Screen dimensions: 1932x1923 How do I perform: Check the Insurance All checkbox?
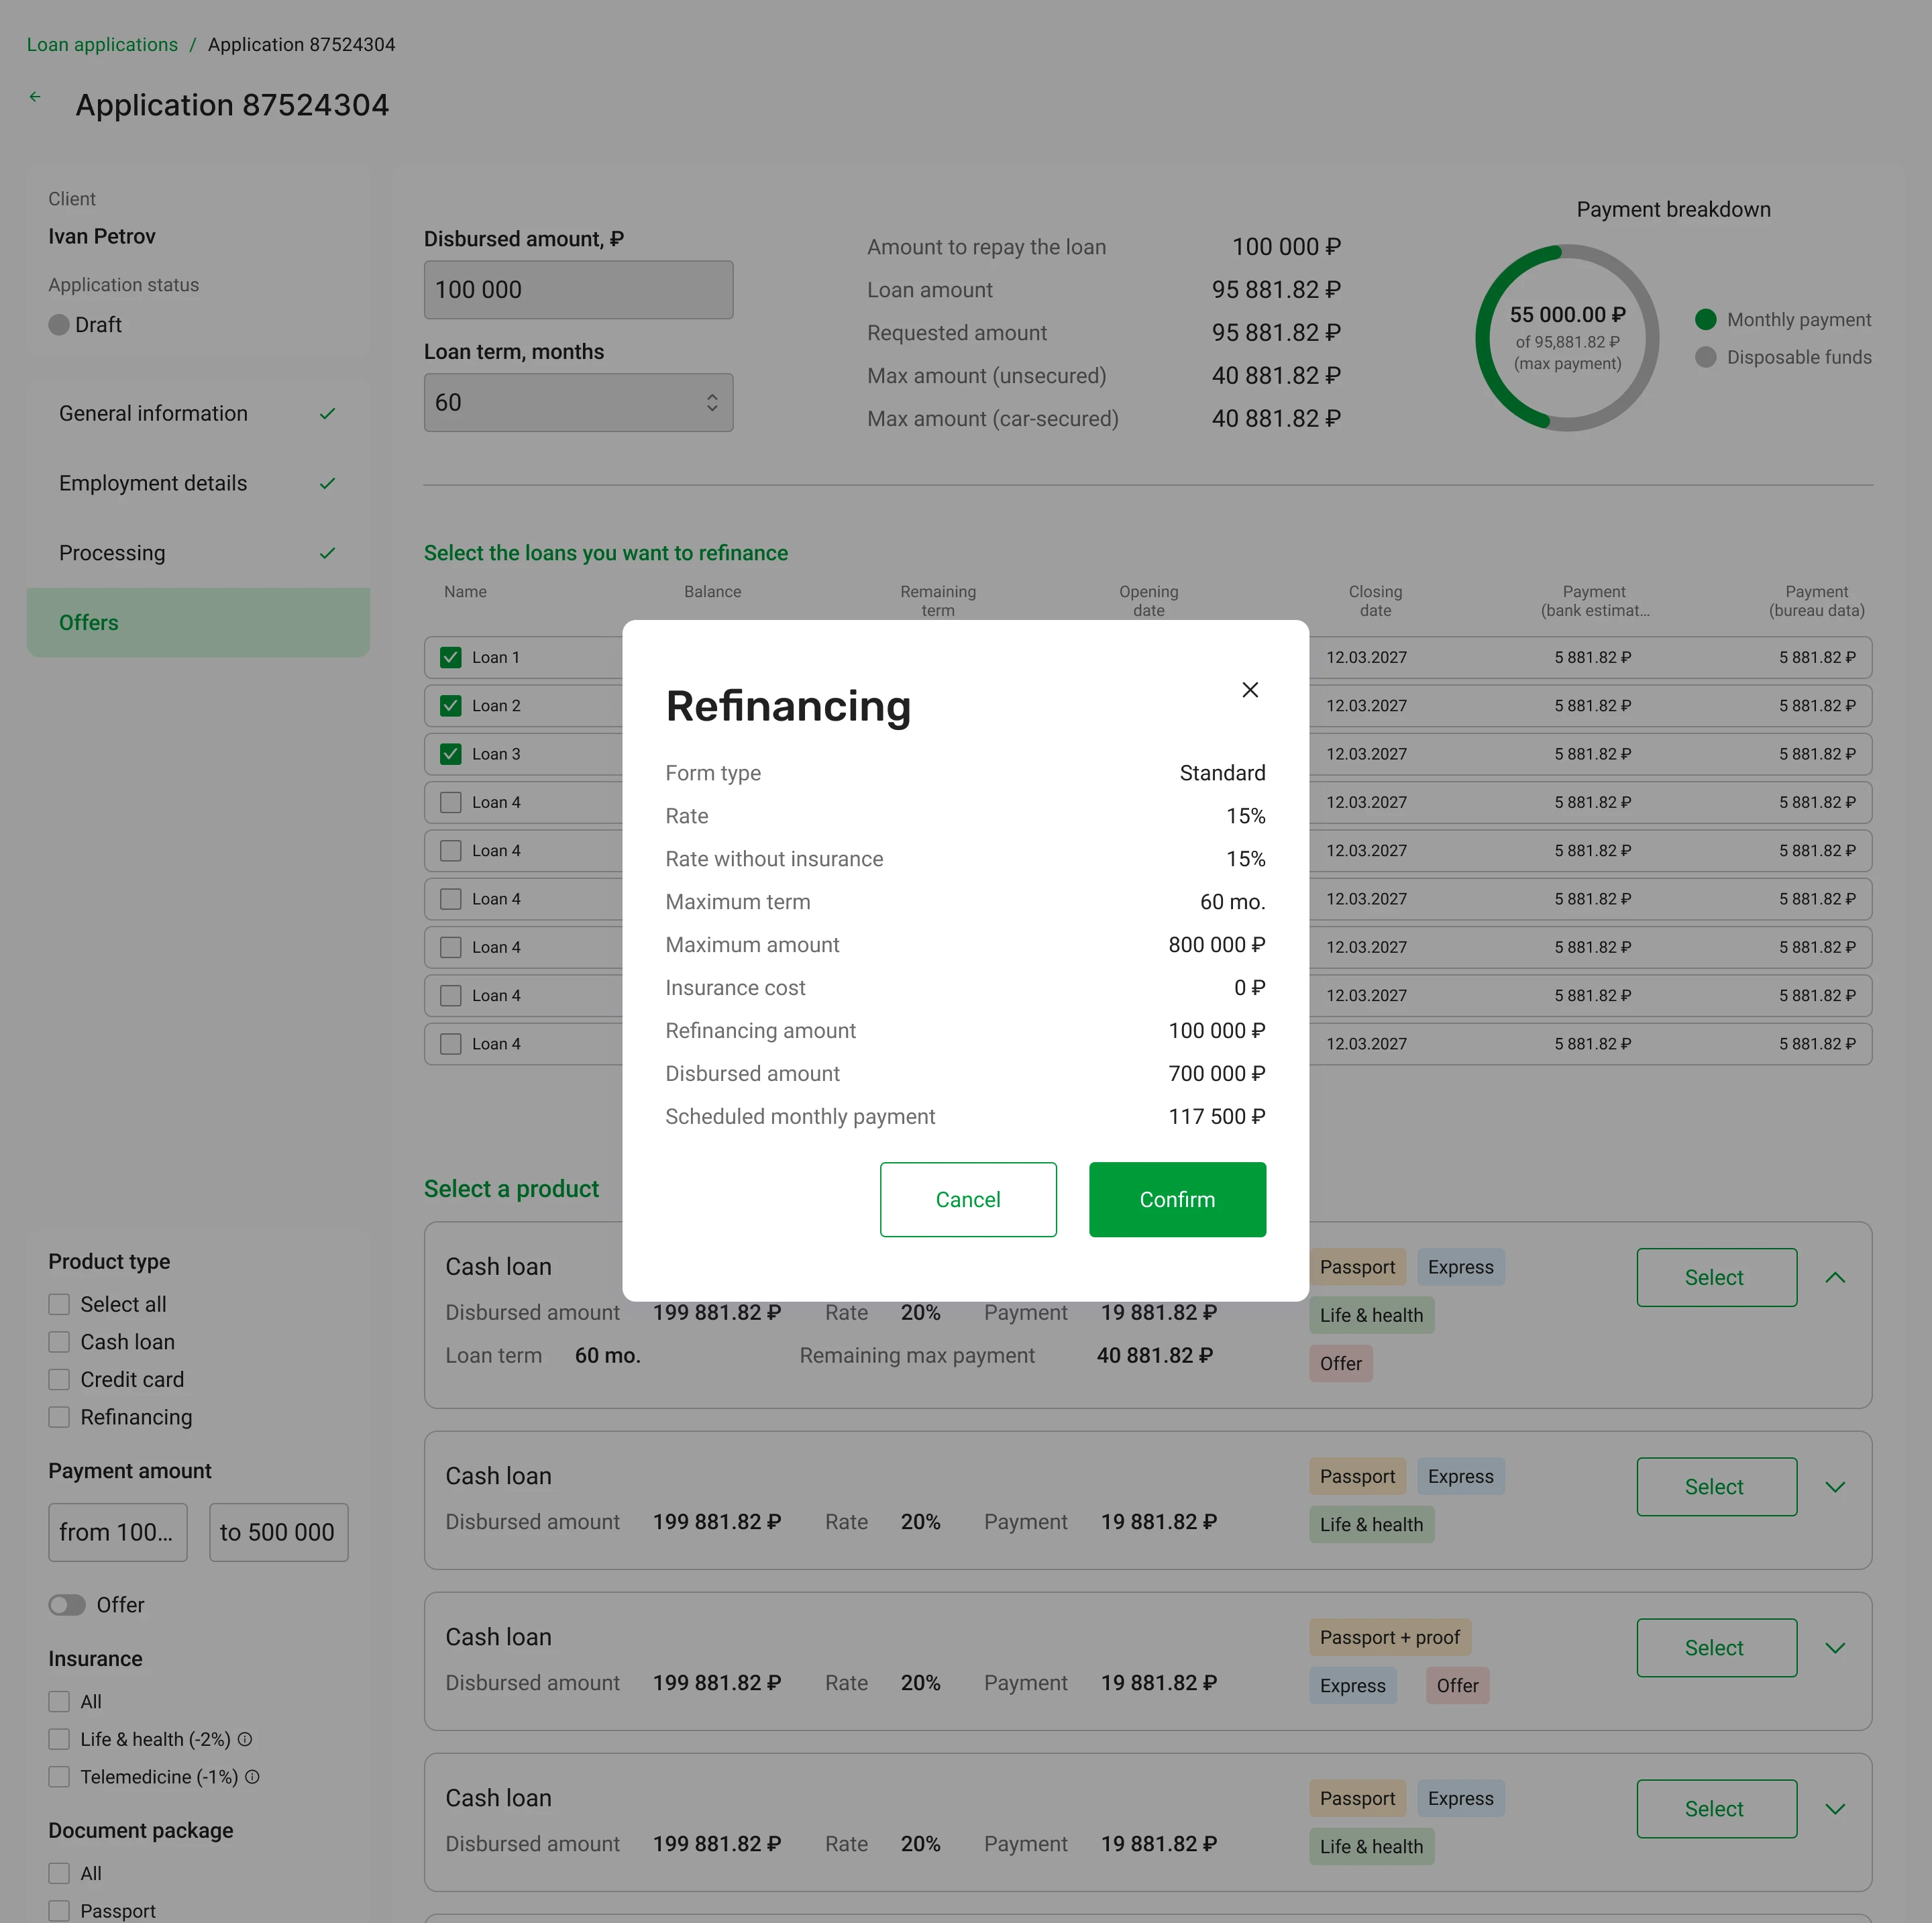[x=59, y=1702]
